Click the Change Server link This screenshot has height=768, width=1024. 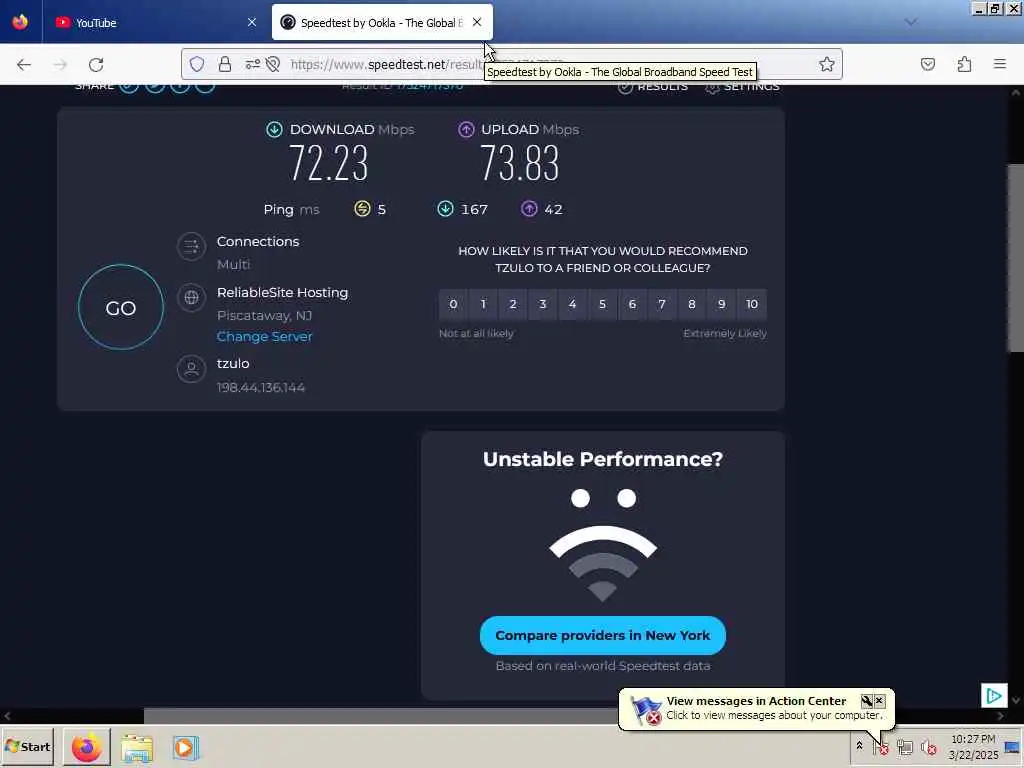264,336
